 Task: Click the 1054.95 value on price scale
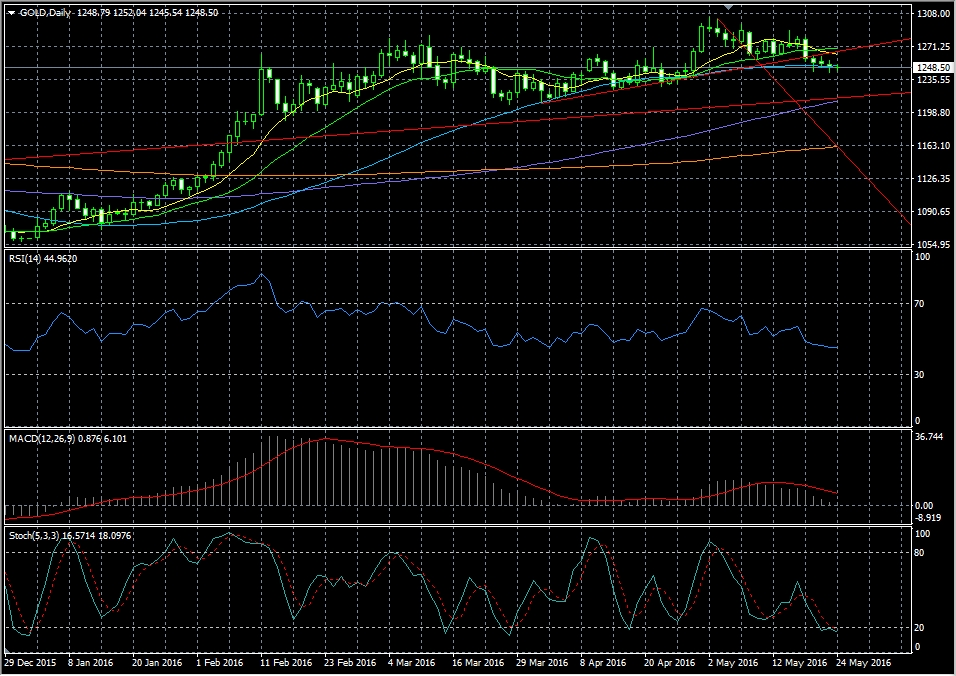(932, 245)
